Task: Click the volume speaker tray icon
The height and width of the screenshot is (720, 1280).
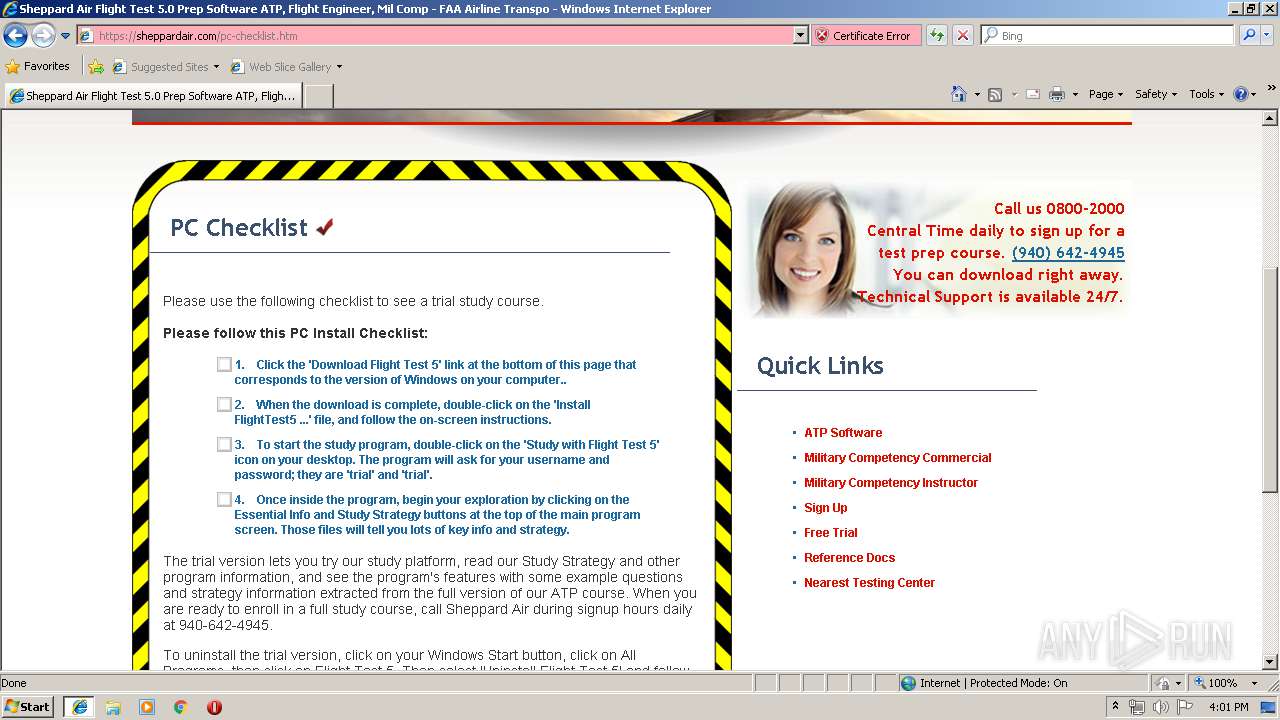Action: click(x=1161, y=707)
